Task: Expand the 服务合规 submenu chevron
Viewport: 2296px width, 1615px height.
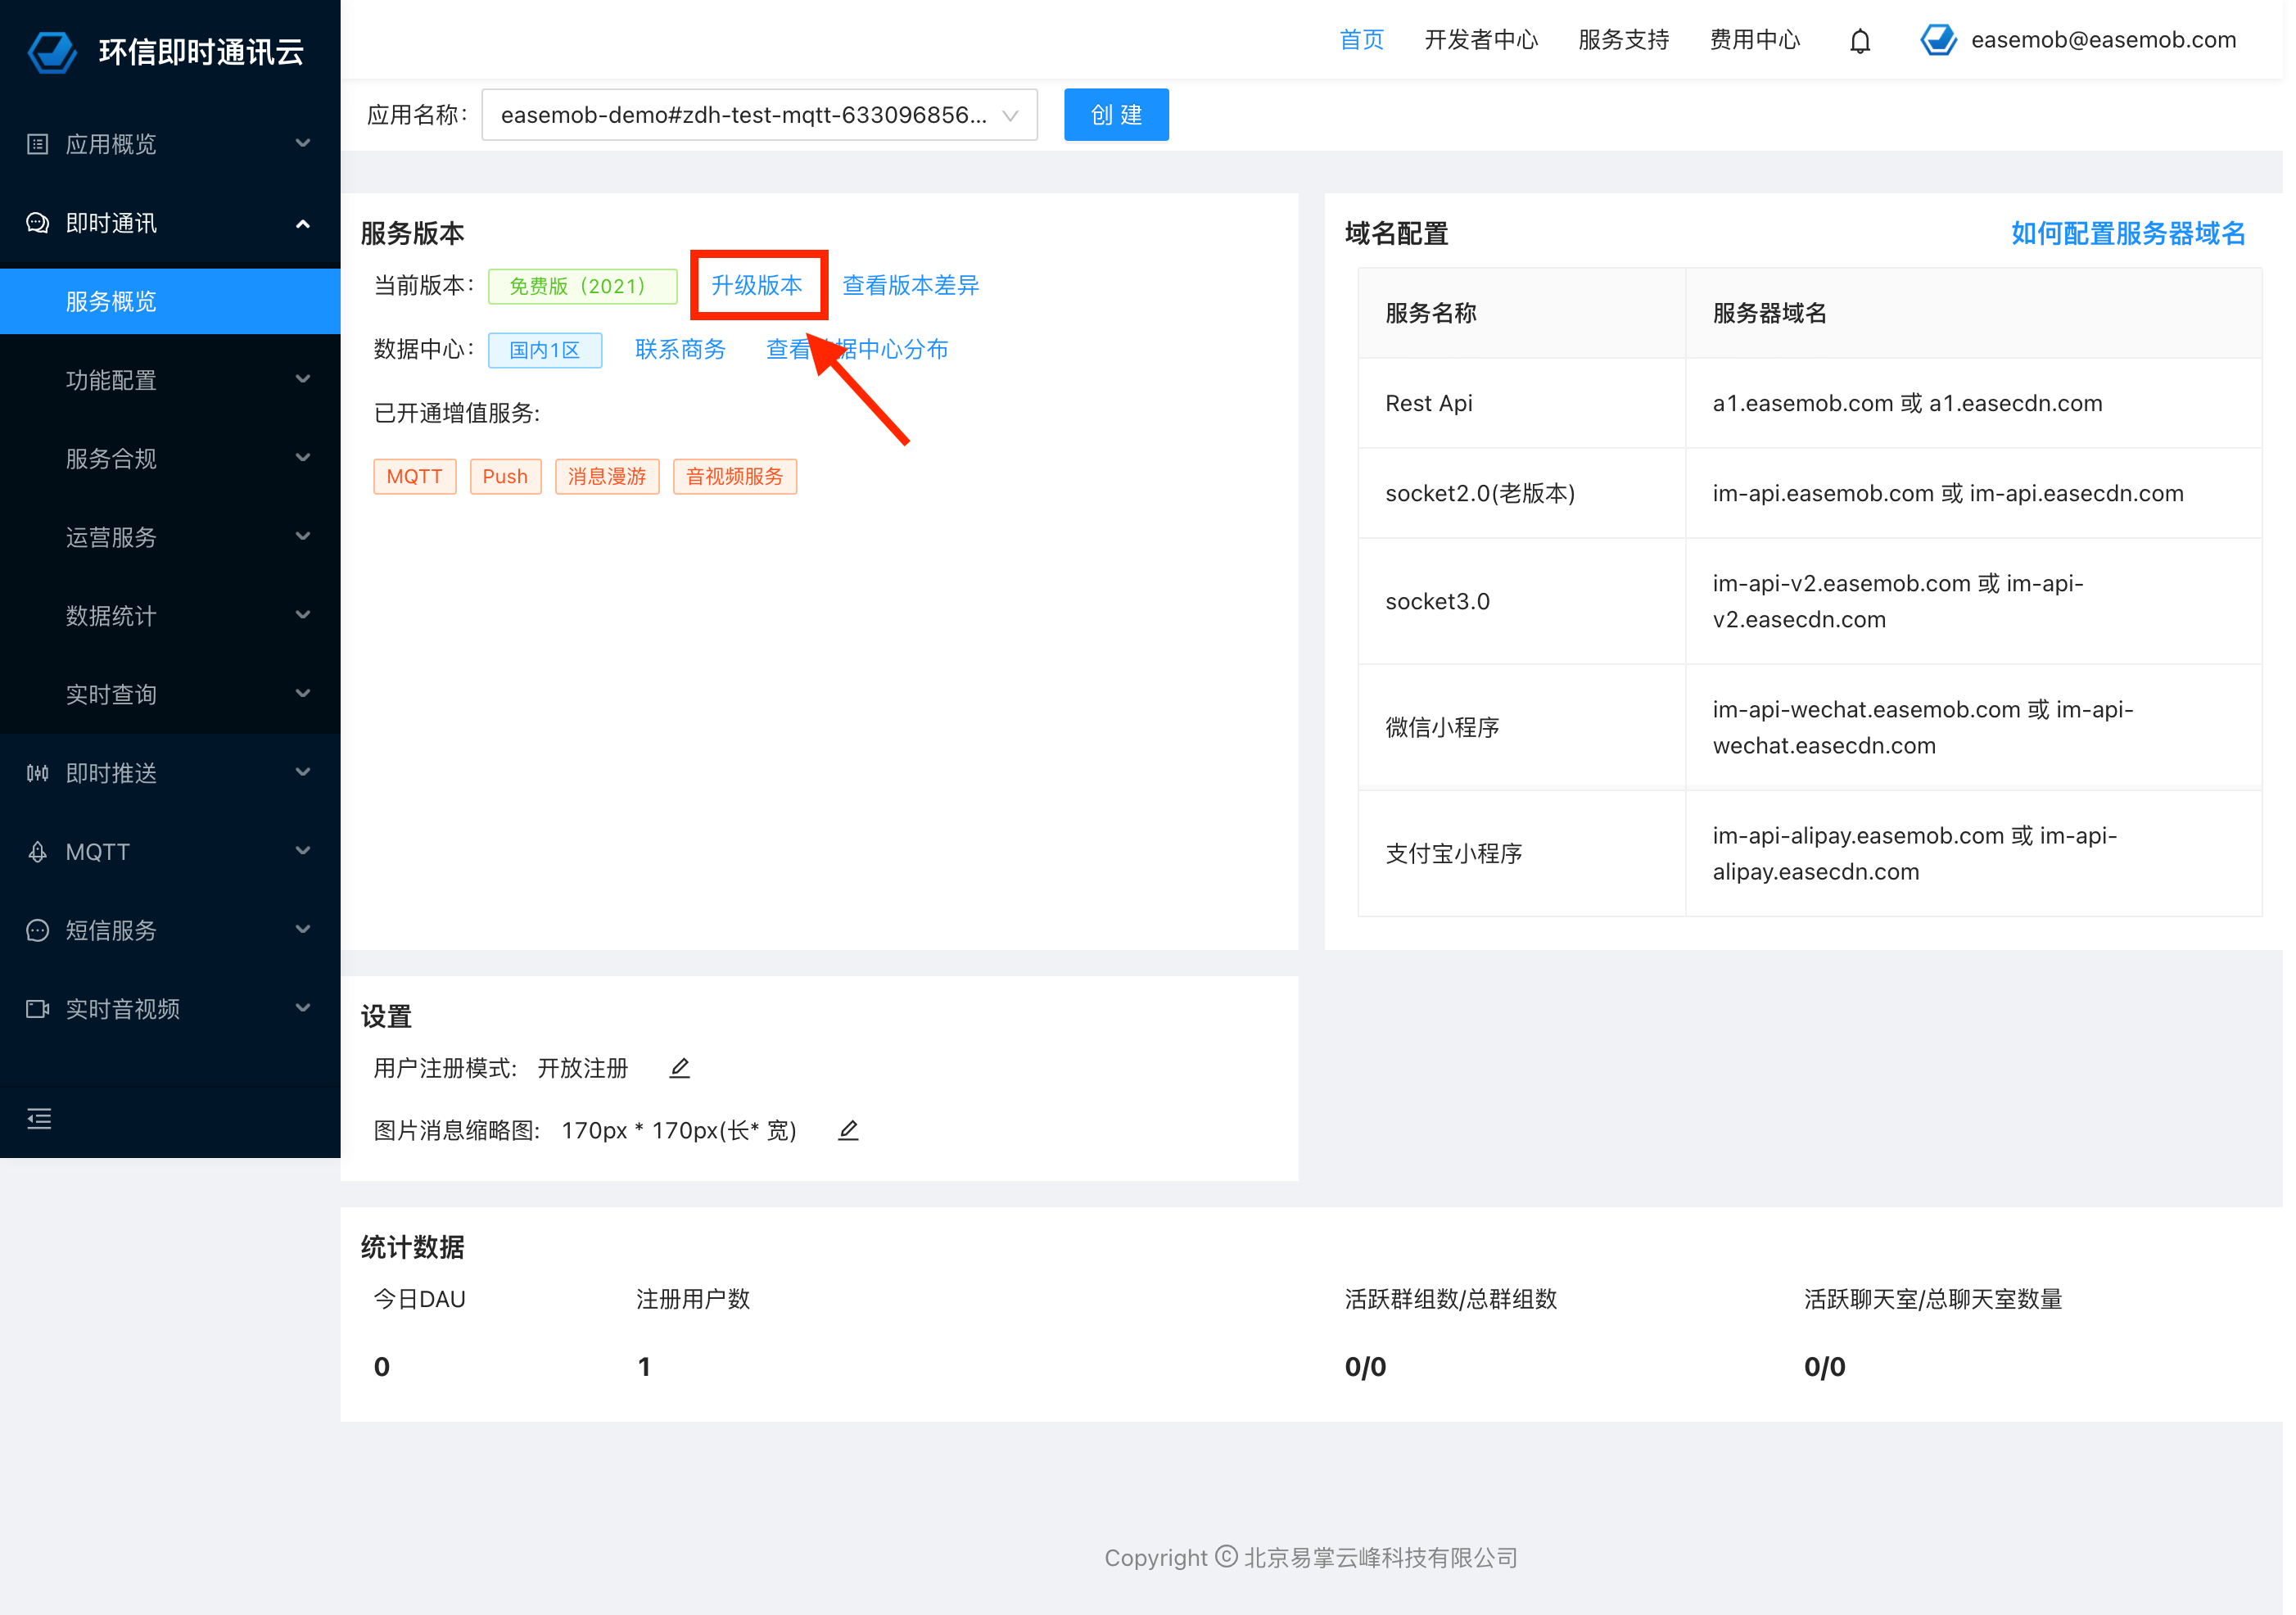Action: point(303,458)
